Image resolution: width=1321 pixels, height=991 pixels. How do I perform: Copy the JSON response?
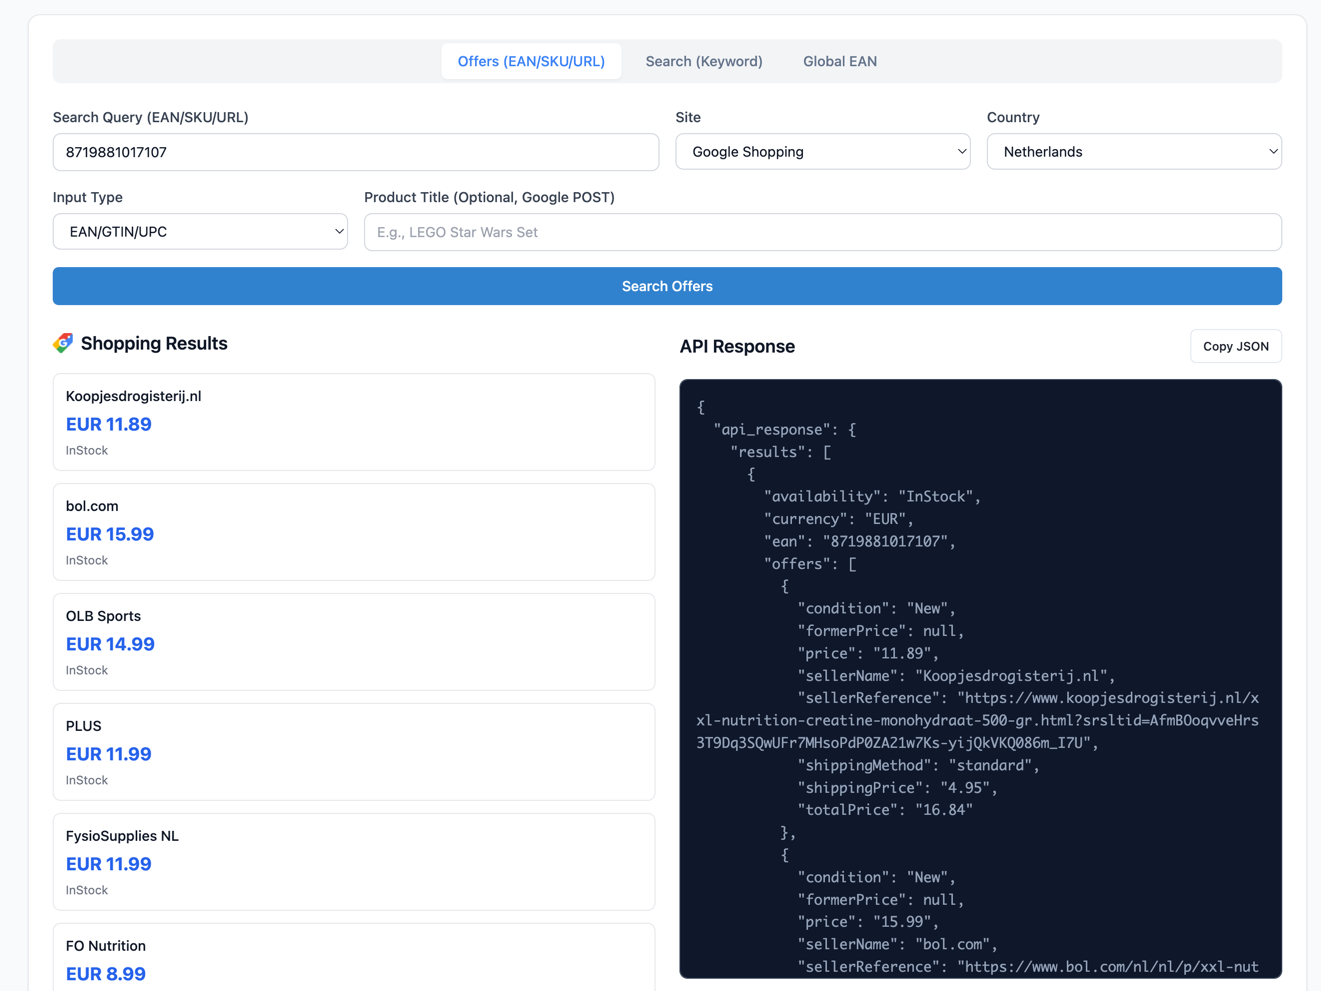[x=1236, y=346]
